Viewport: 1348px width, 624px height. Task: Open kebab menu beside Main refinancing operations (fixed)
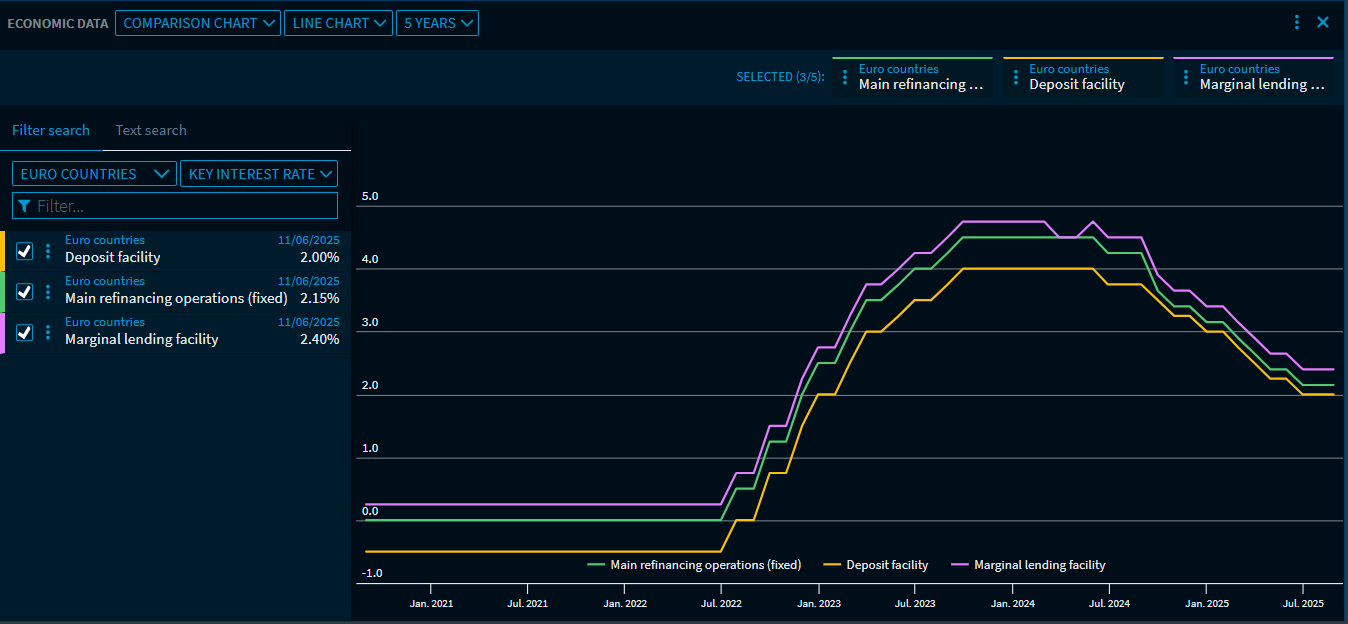coord(48,291)
